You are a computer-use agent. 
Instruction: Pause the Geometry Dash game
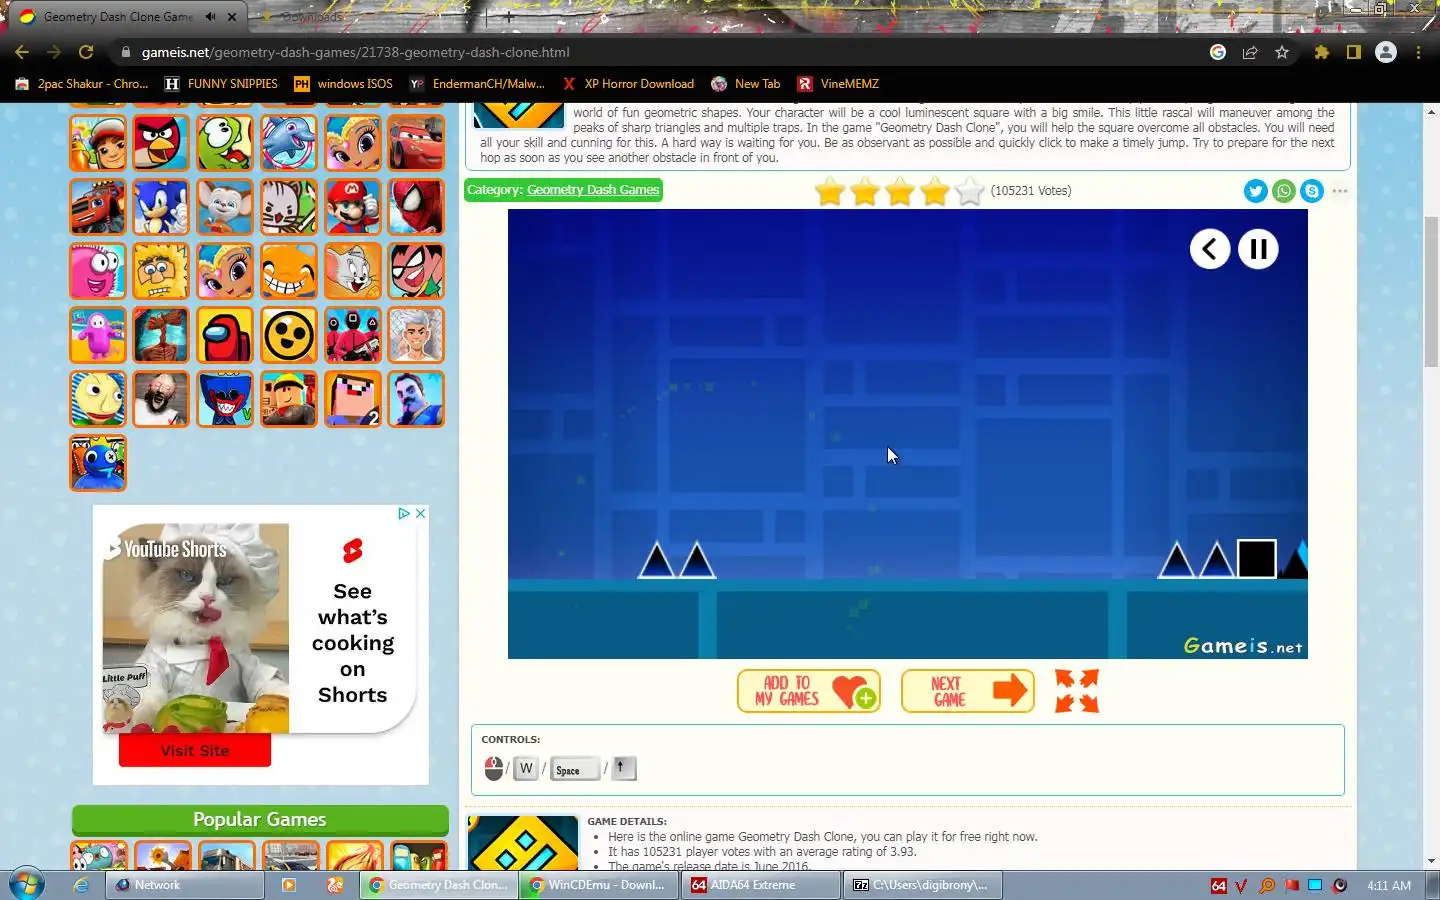coord(1258,249)
